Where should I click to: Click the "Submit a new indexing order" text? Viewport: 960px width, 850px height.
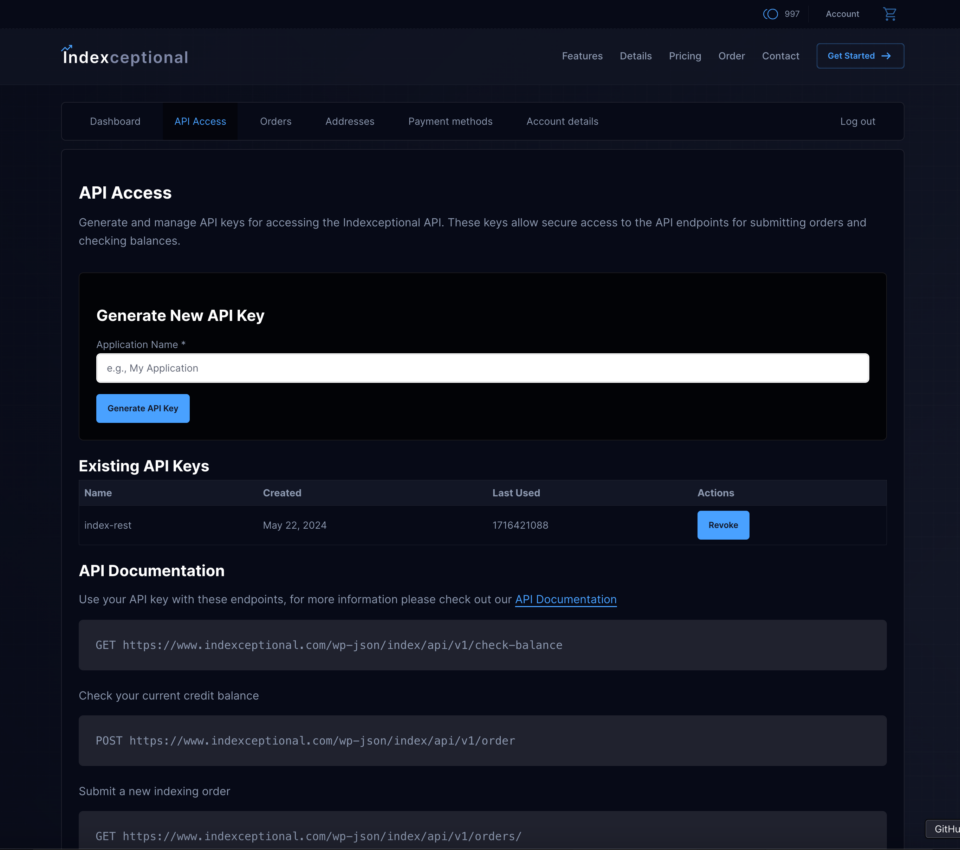154,791
